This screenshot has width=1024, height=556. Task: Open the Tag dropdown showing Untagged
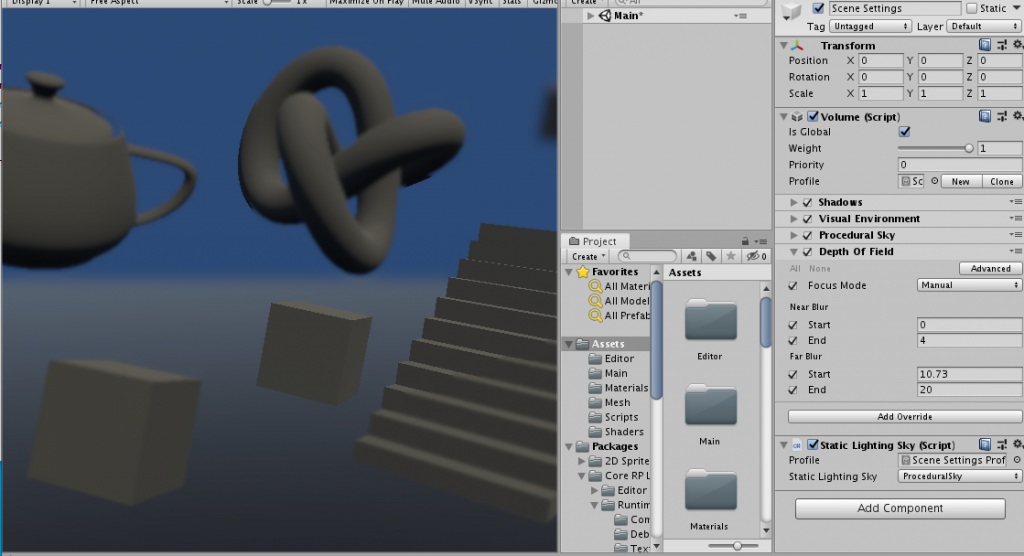pos(870,26)
